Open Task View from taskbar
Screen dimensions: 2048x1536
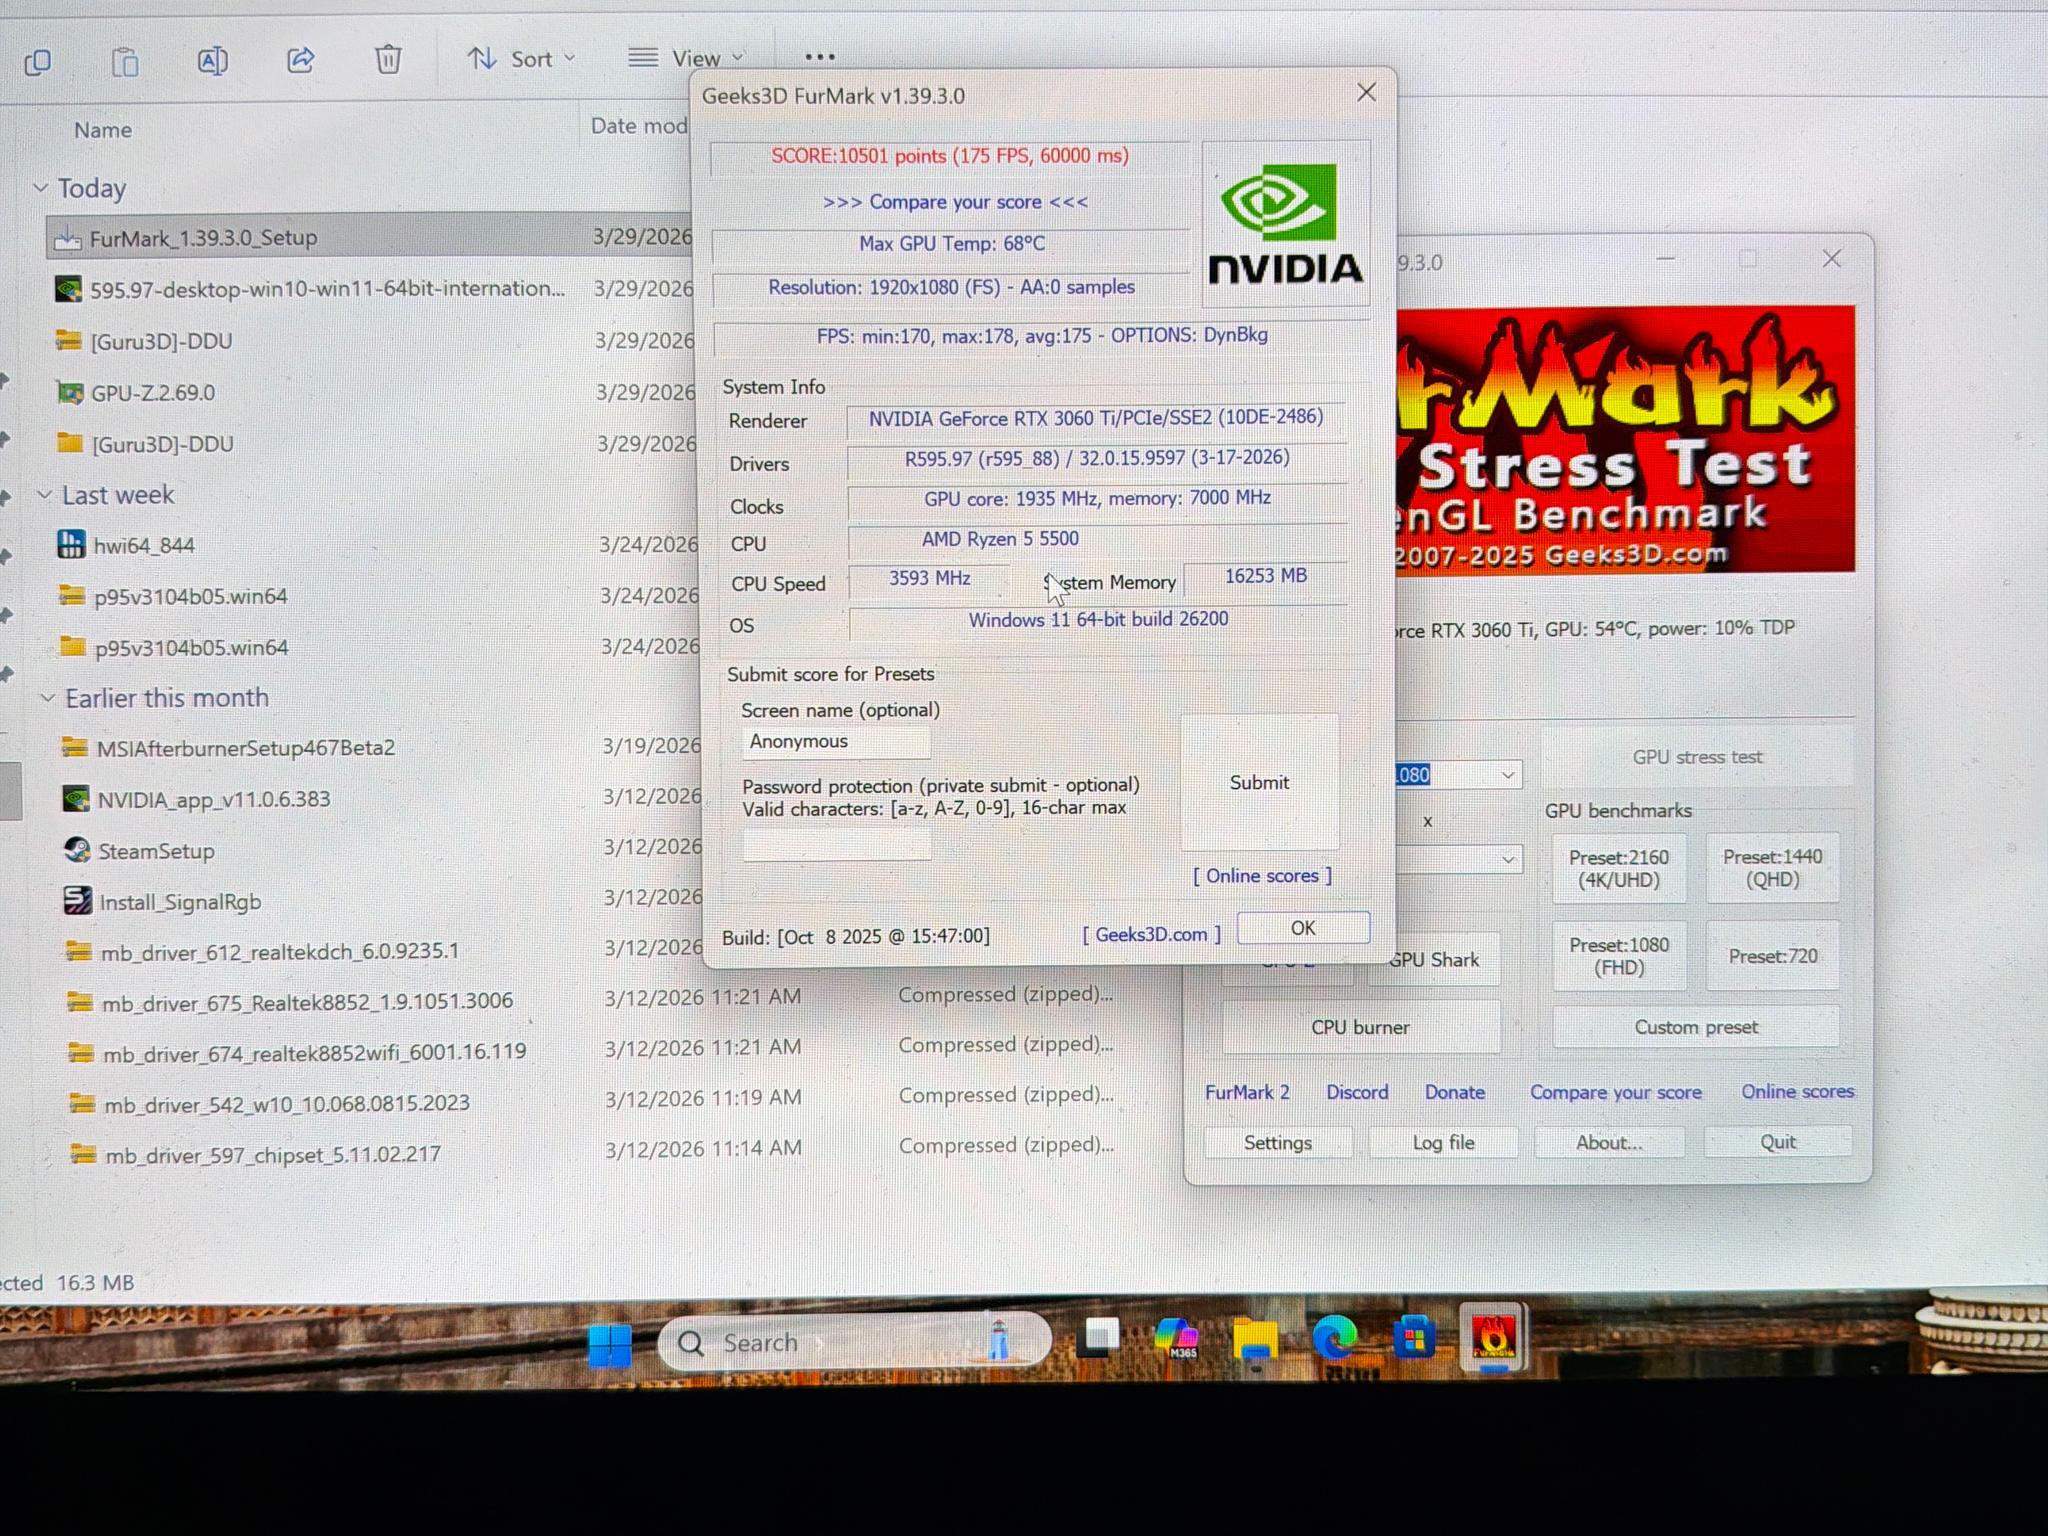[x=1098, y=1338]
